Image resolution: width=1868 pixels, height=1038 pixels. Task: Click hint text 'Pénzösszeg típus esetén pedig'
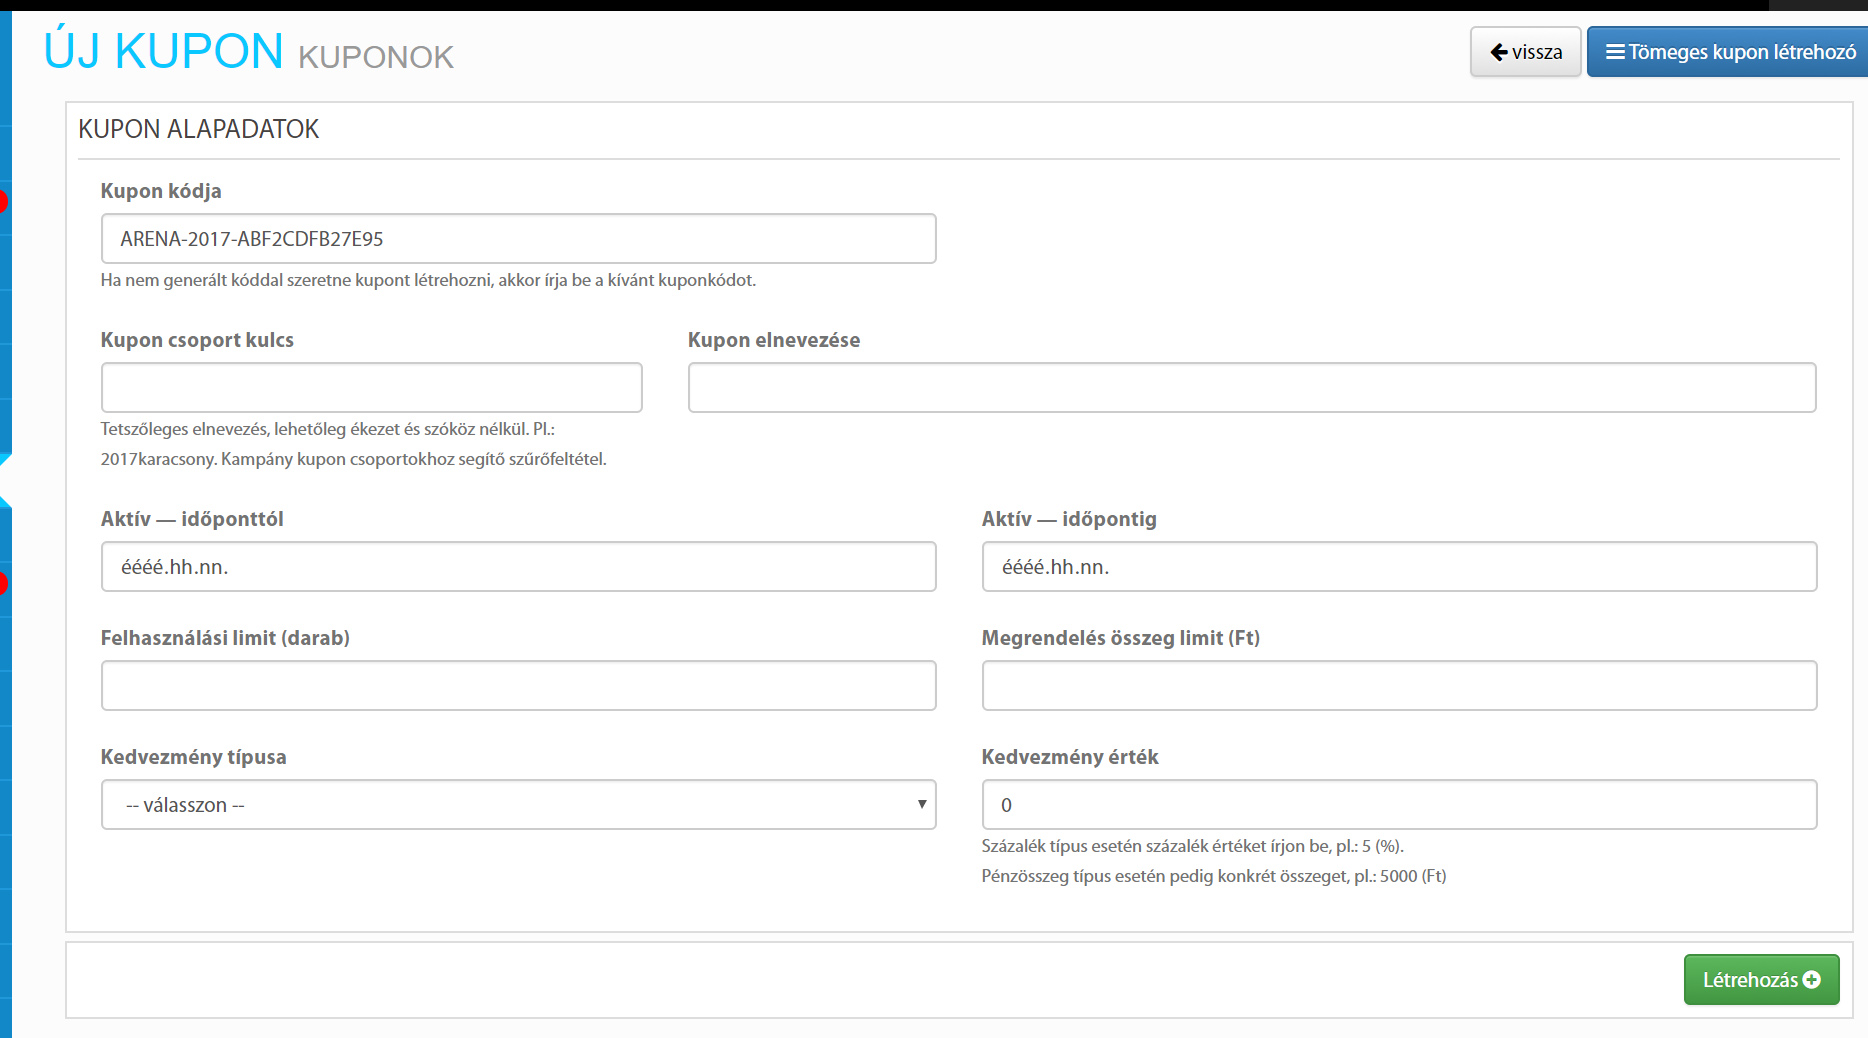(1214, 876)
